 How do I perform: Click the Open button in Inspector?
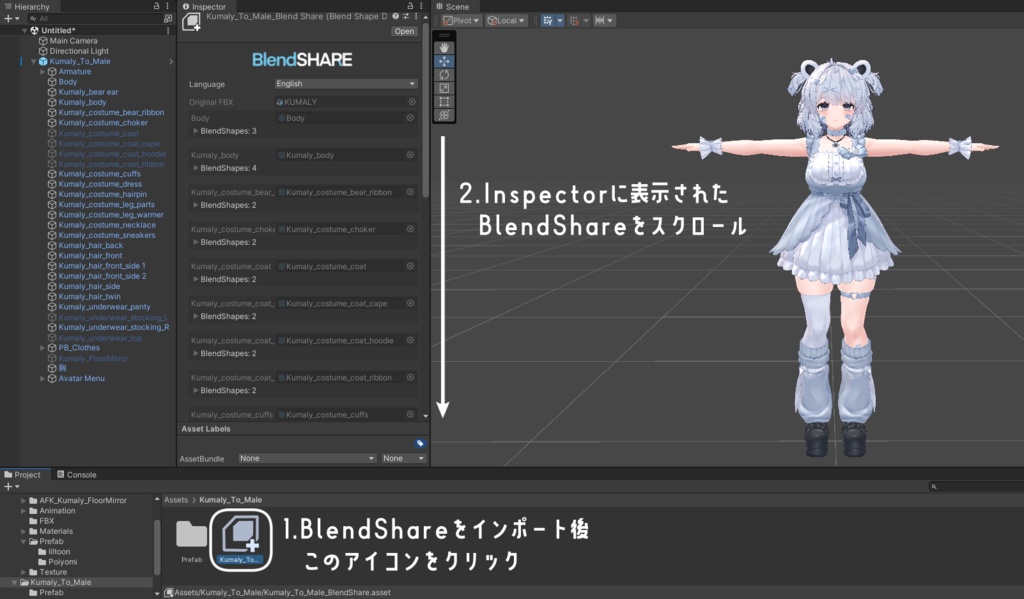(404, 31)
